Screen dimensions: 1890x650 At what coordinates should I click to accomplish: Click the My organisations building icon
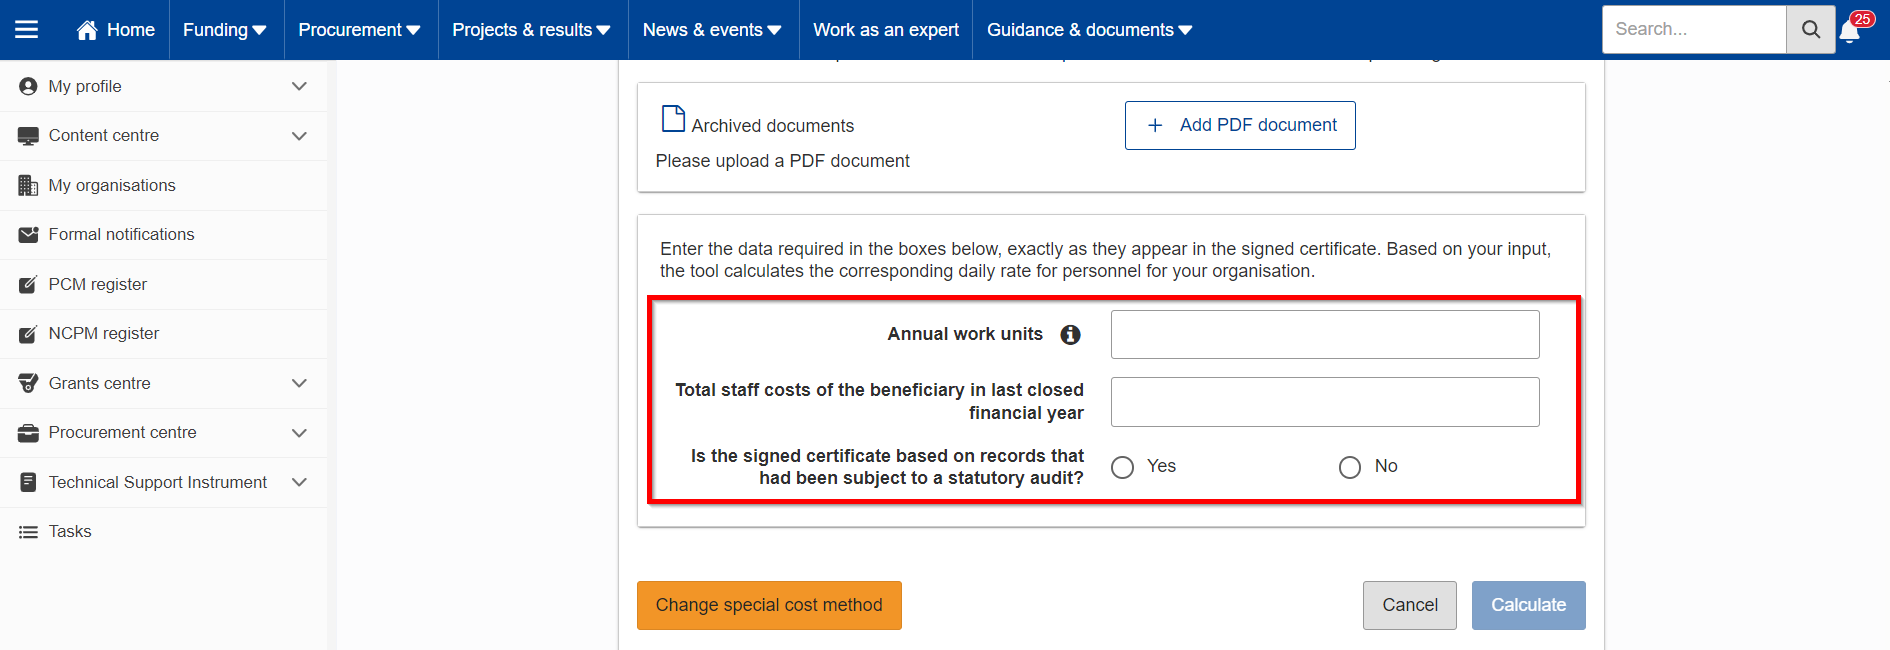click(x=28, y=185)
